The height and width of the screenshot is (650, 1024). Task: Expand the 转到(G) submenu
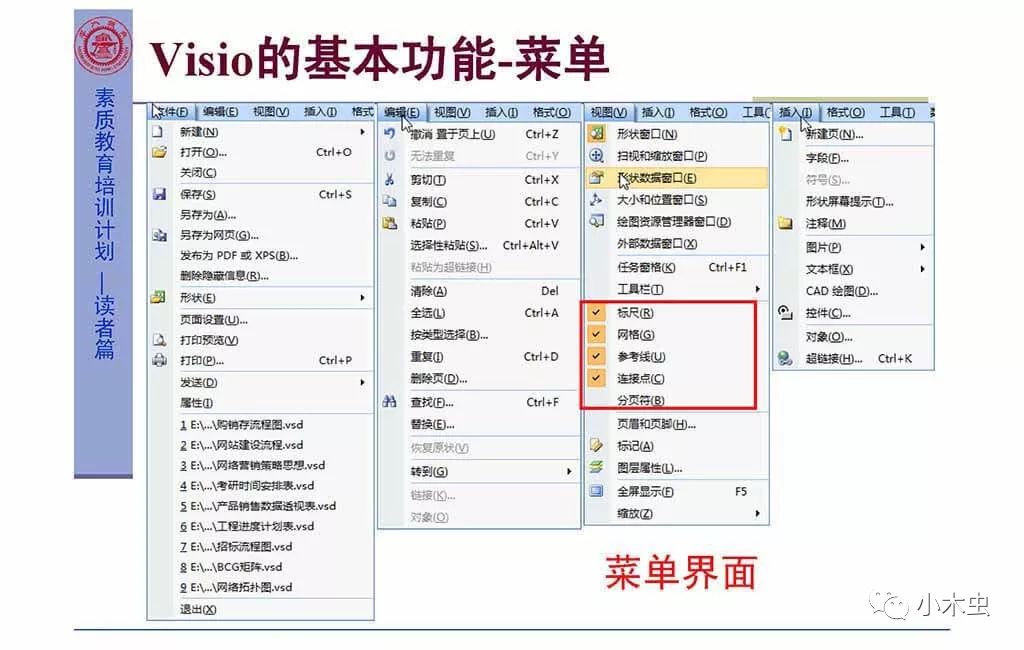[x=569, y=471]
